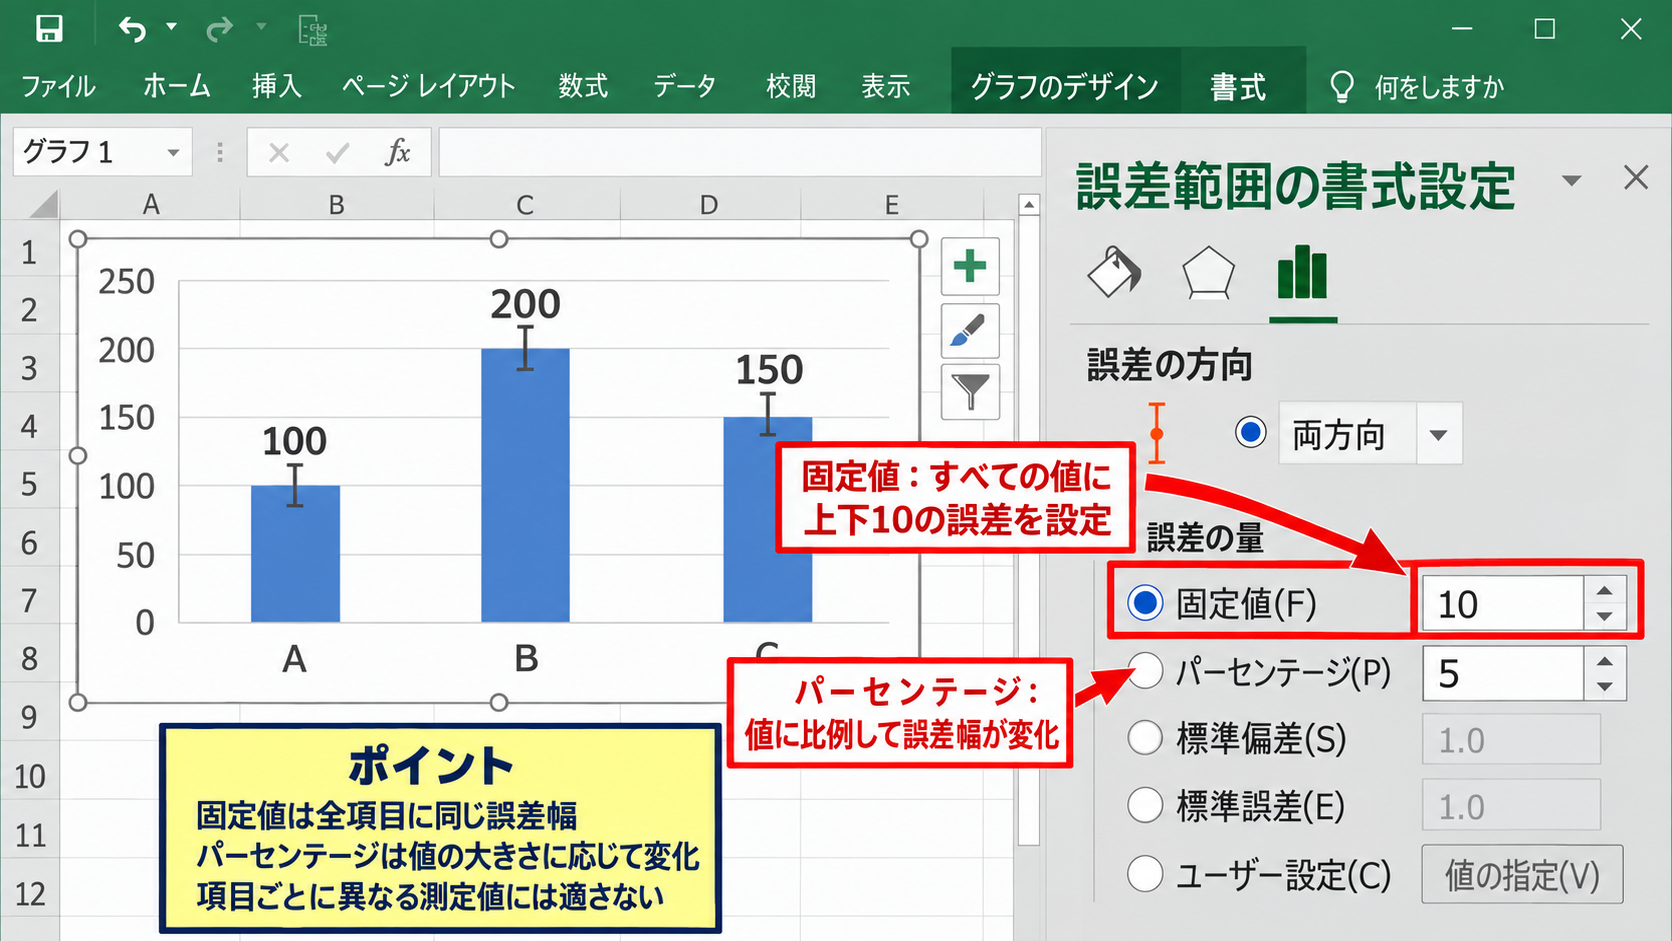Expand the 両方向 direction dropdown arrow

coord(1438,434)
